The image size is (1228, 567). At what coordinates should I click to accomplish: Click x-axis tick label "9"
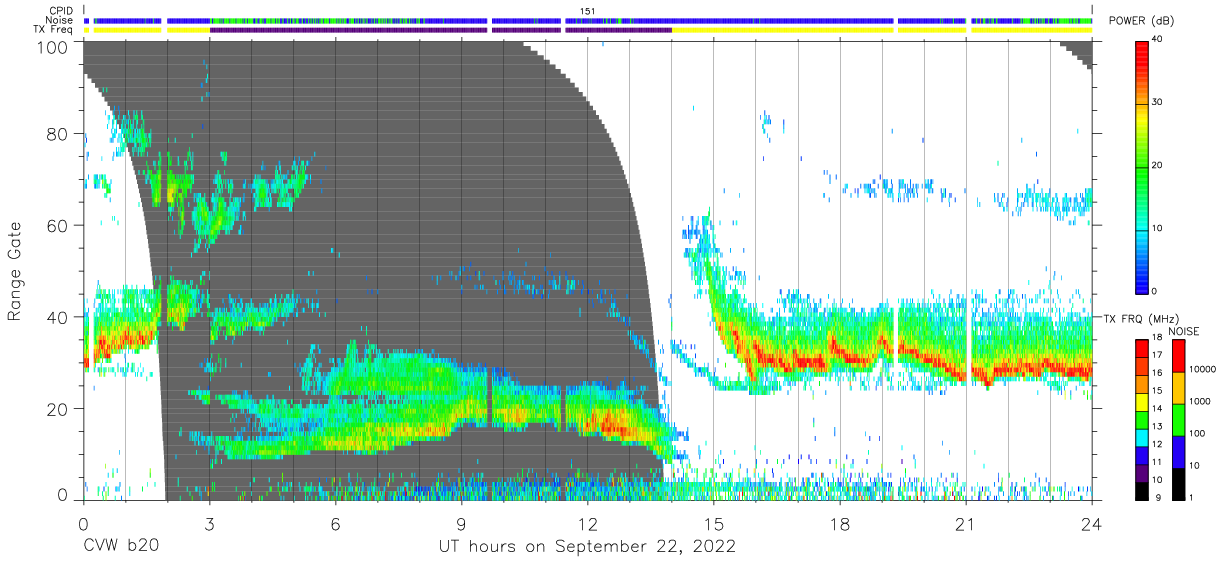[461, 524]
